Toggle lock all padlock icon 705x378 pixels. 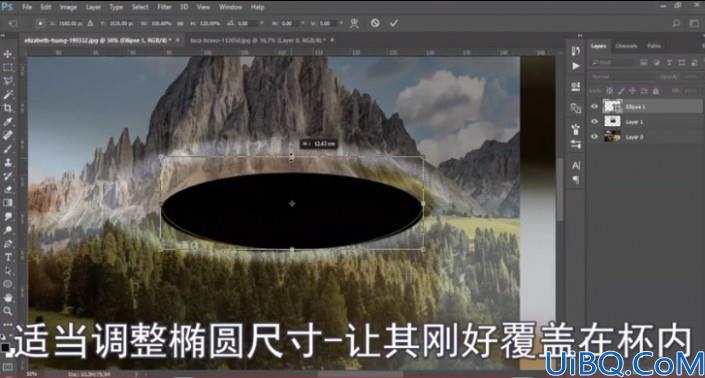(x=656, y=91)
